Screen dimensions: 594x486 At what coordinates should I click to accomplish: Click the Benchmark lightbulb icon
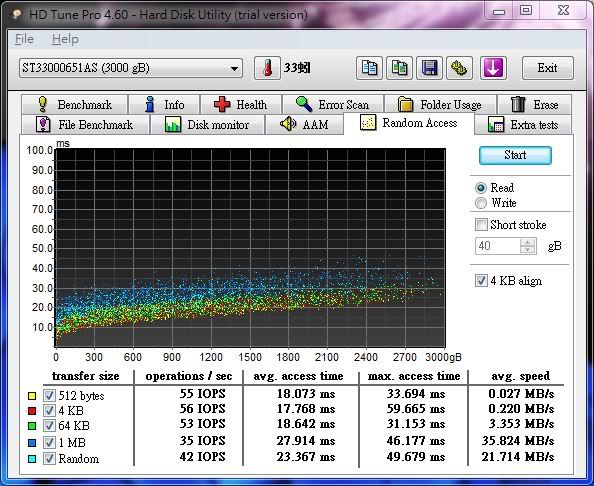coord(43,104)
